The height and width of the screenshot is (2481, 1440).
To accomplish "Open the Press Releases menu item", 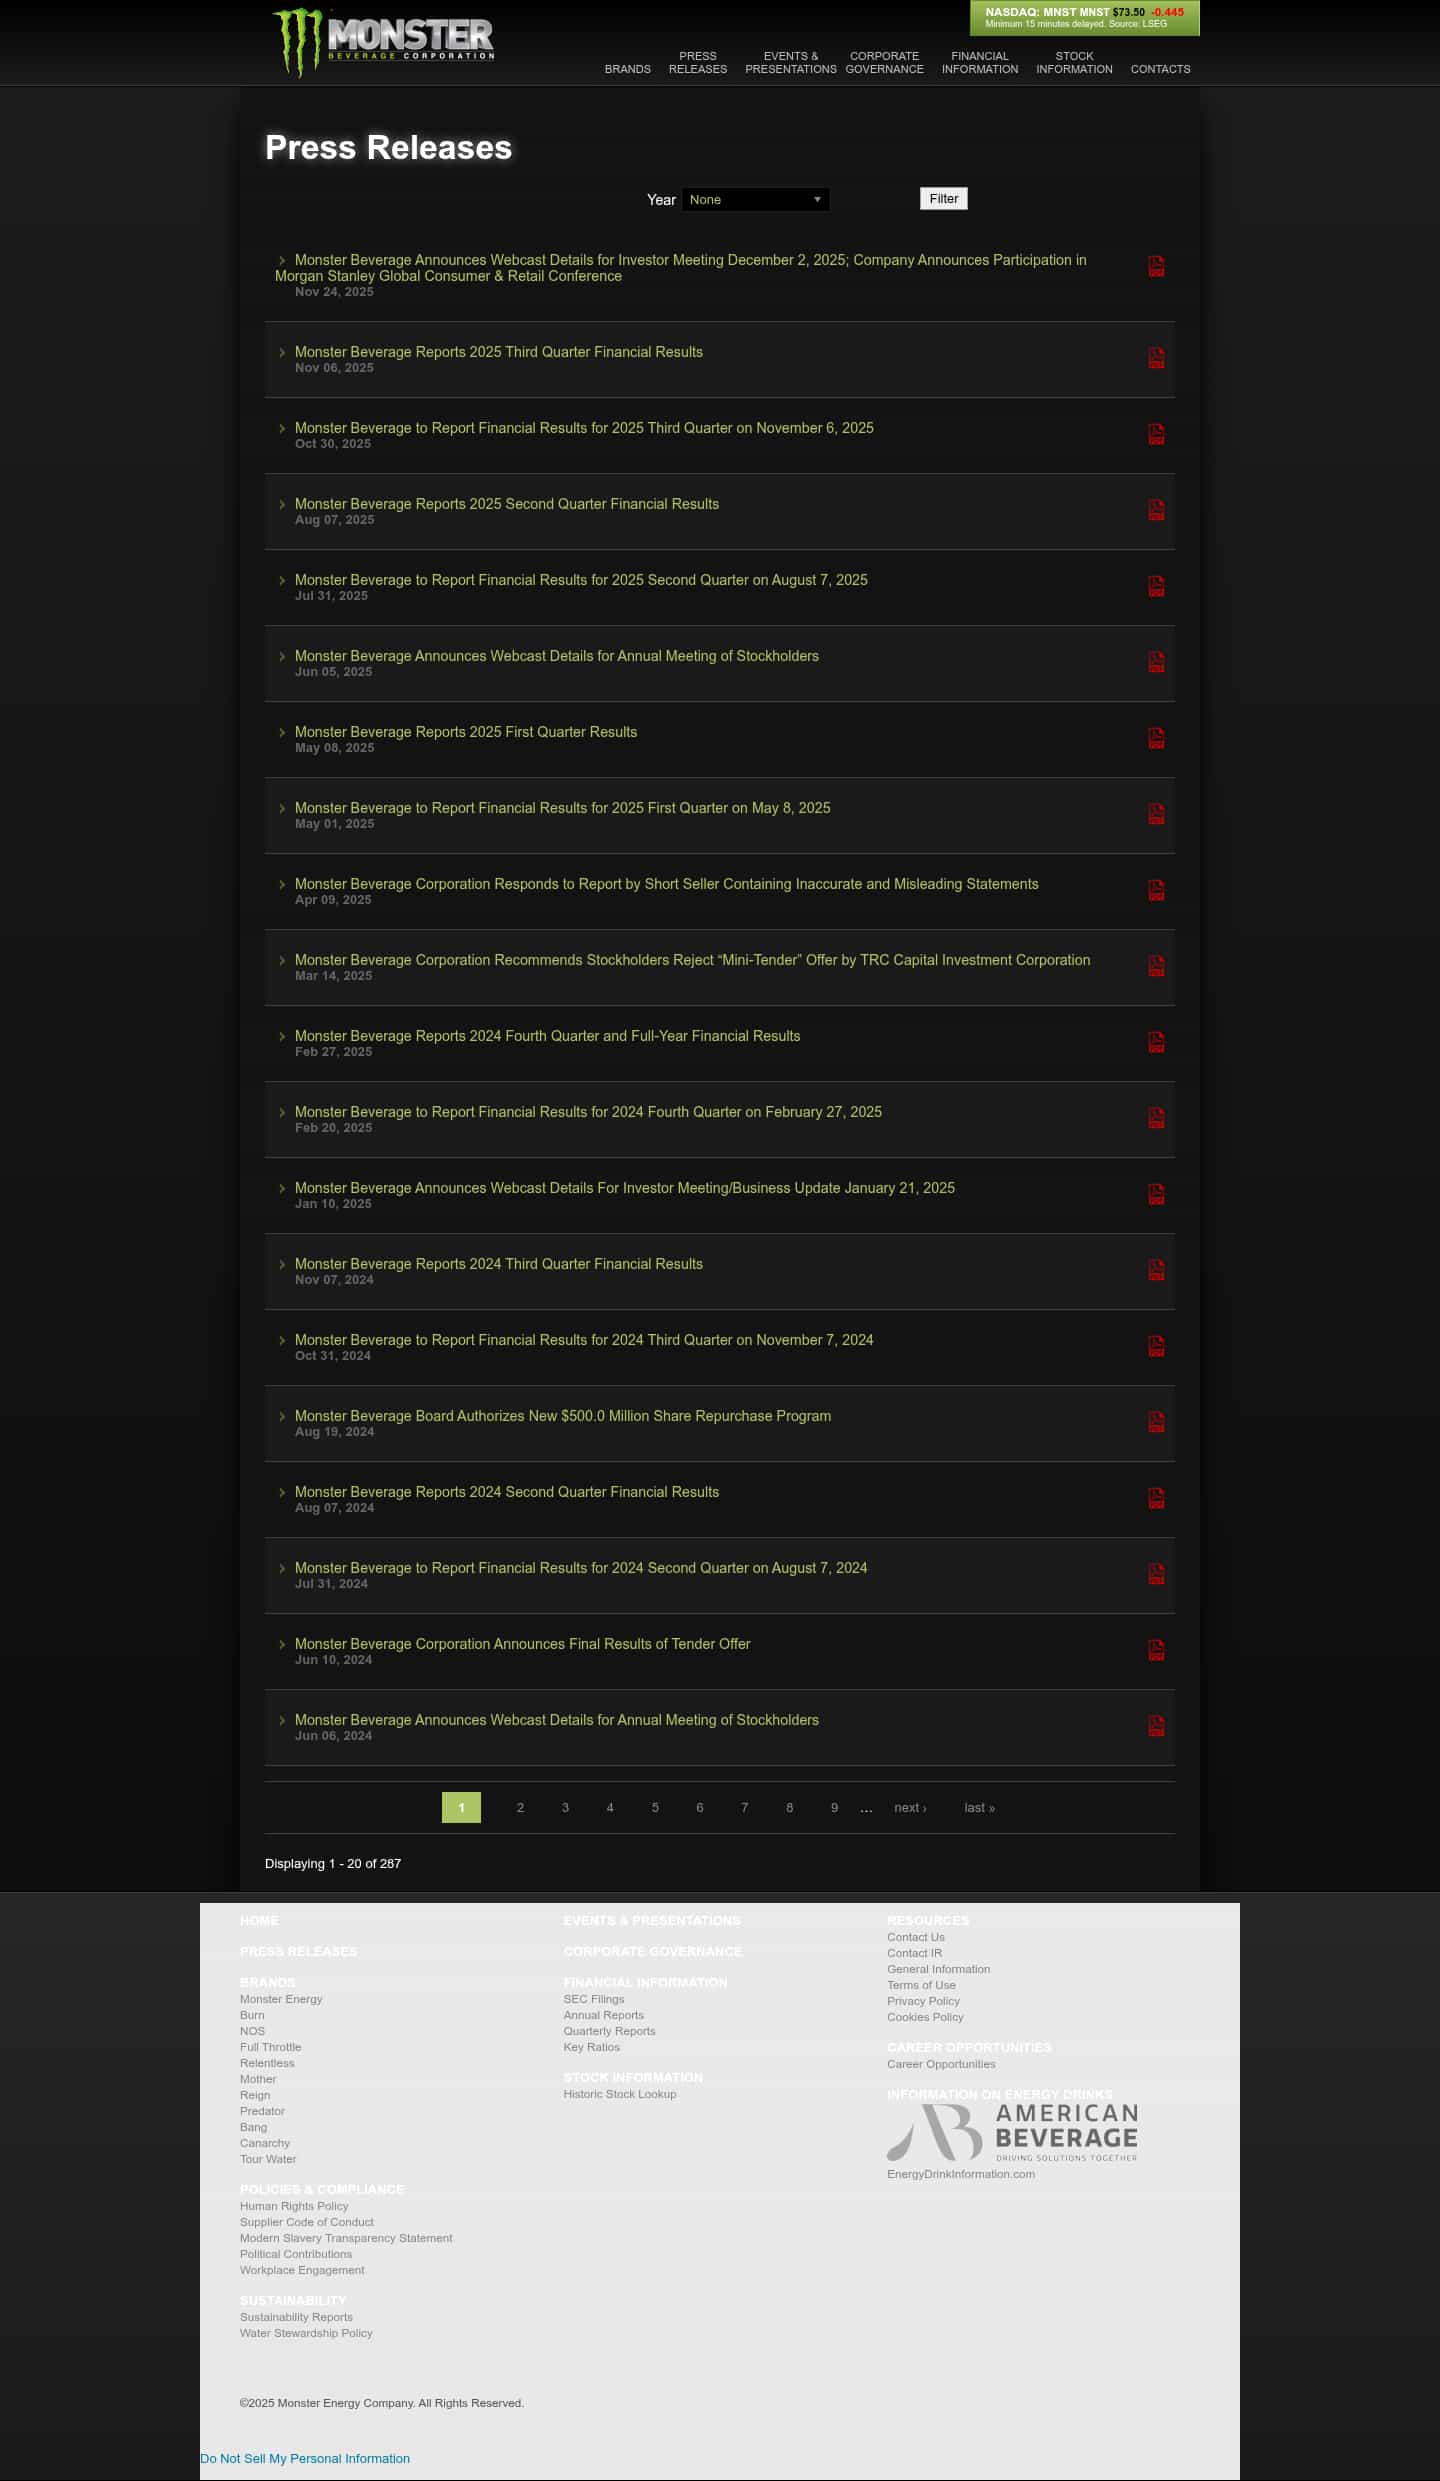I will 697,63.
